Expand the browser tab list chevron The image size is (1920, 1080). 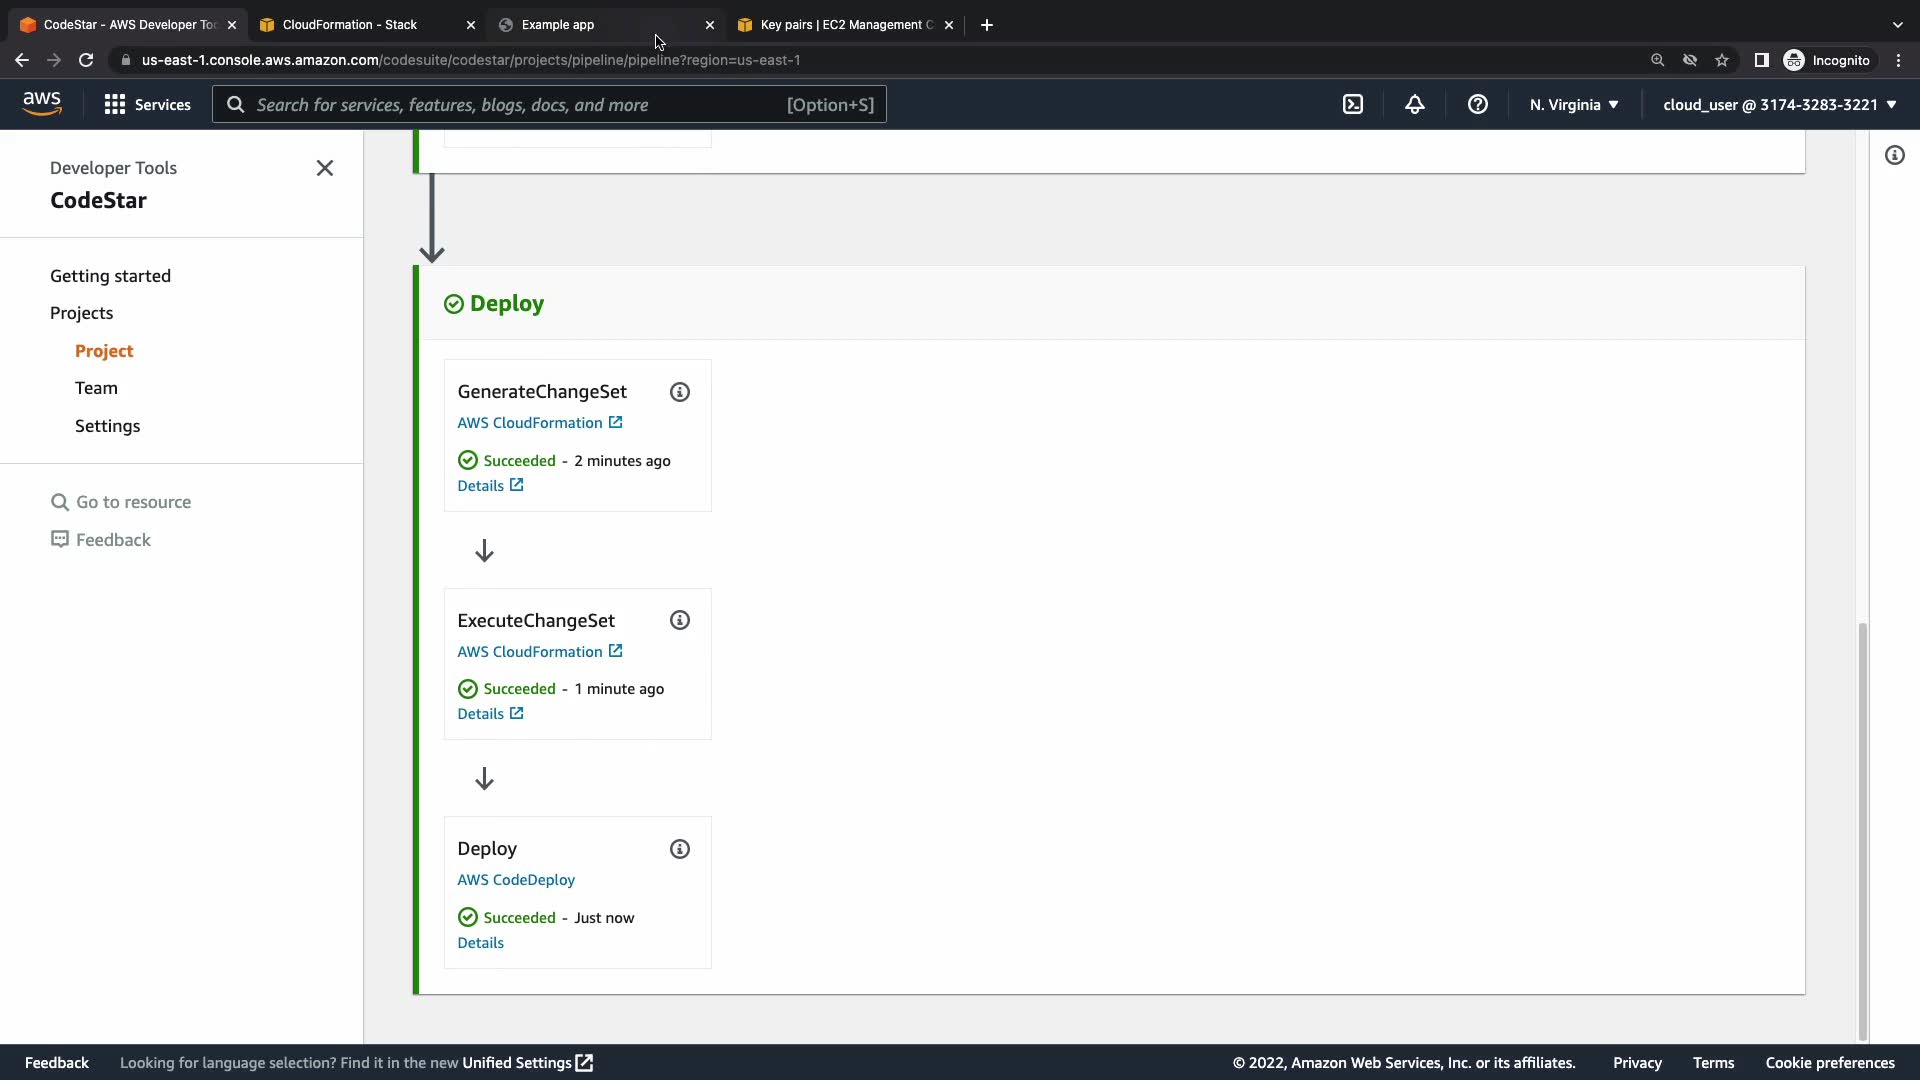pos(1897,25)
